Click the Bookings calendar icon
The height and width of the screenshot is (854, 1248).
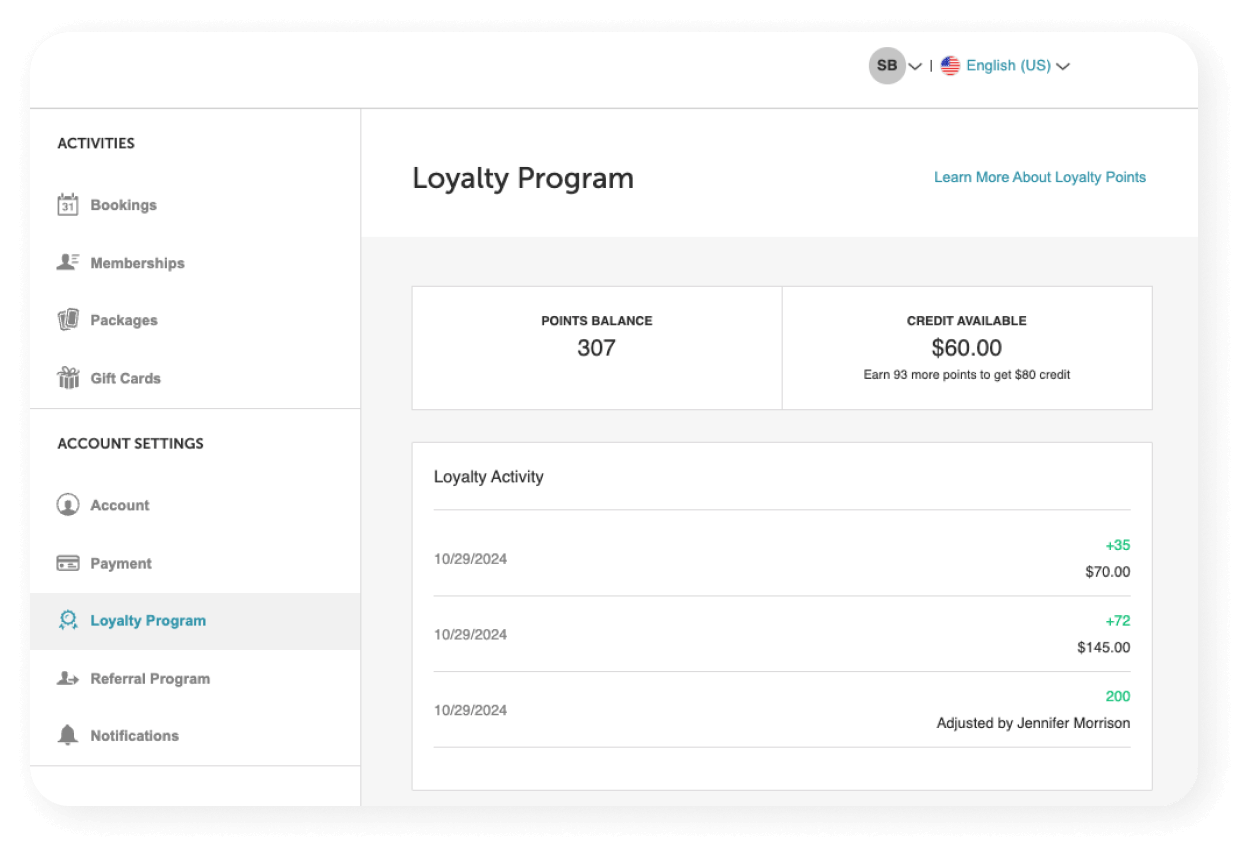pyautogui.click(x=68, y=205)
